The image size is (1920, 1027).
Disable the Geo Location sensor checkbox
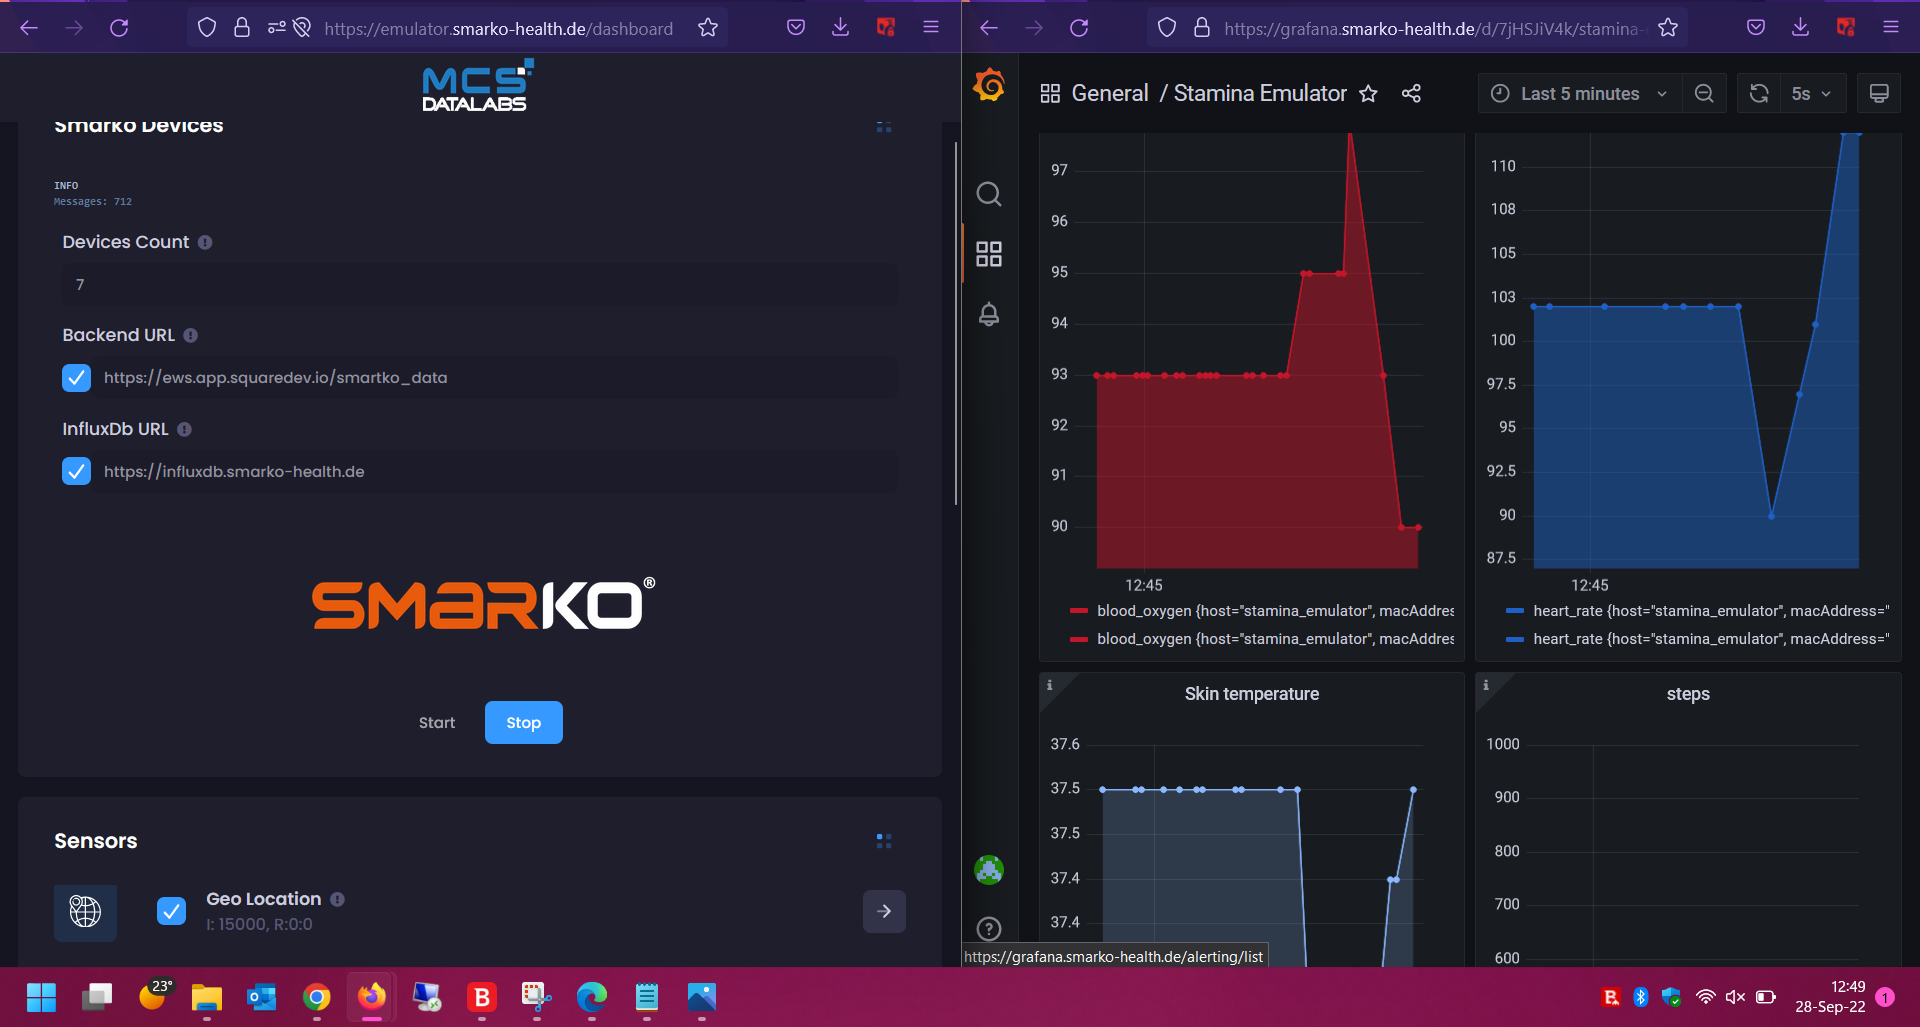[171, 911]
